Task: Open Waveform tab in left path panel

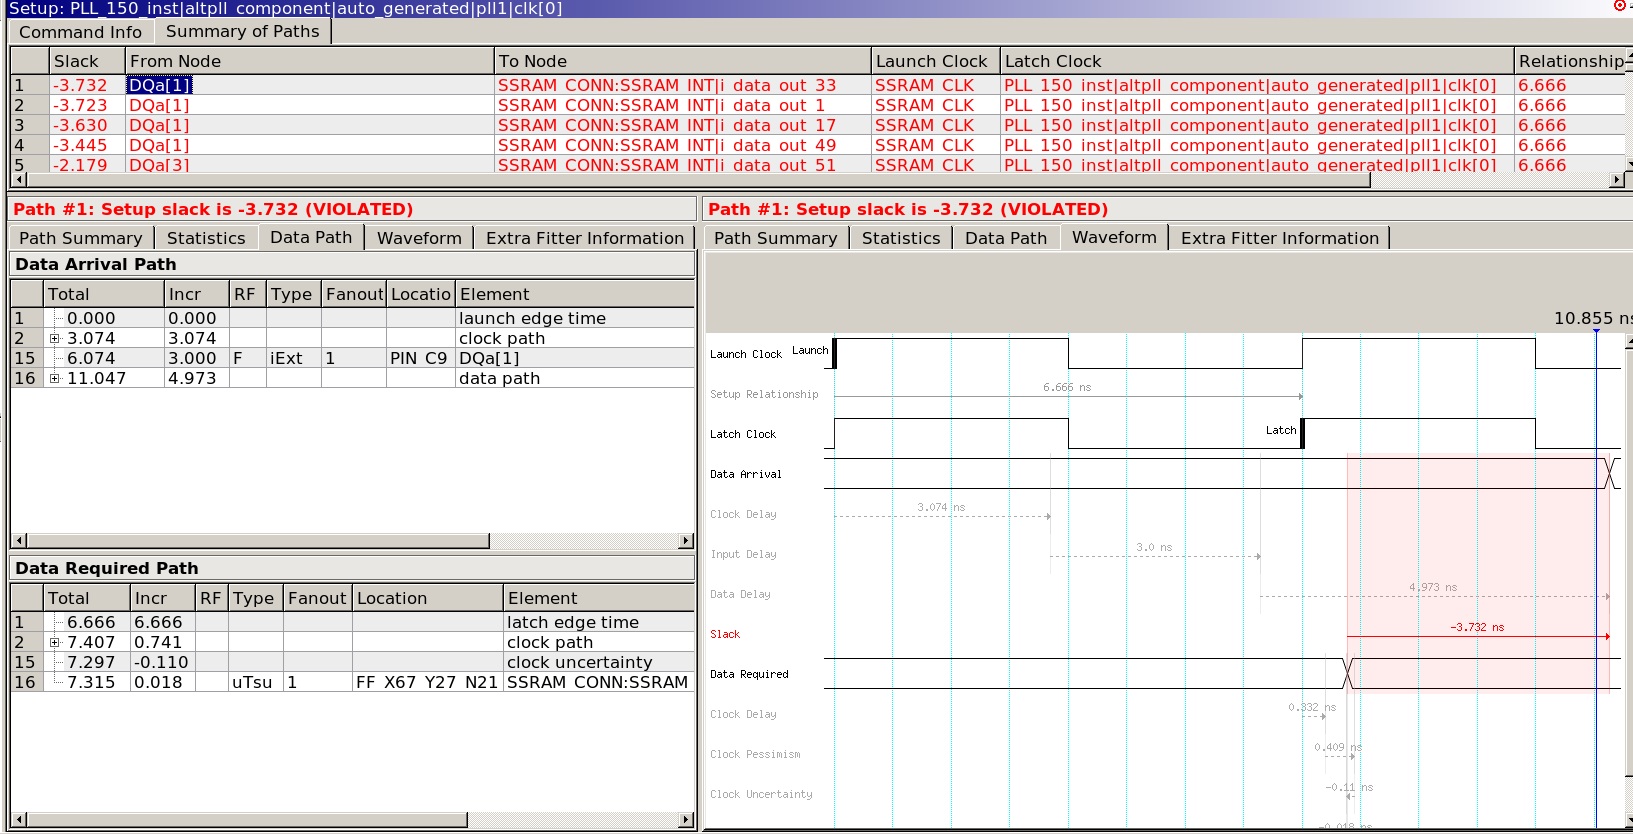Action: pyautogui.click(x=419, y=238)
